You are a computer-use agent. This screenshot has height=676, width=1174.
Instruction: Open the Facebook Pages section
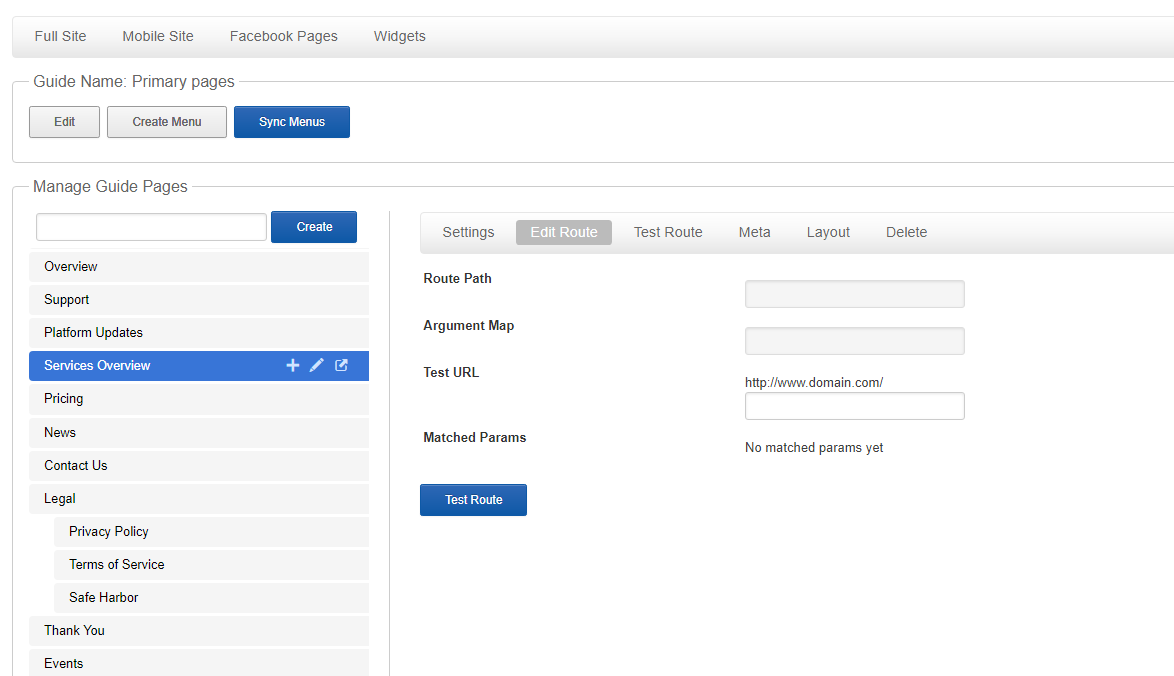click(283, 36)
